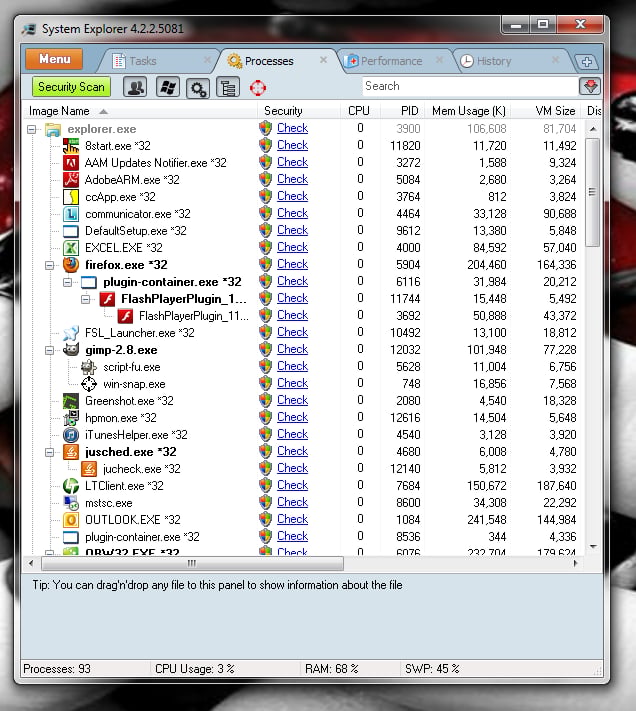This screenshot has width=636, height=711.
Task: Click the LTClient.exe green icon
Action: 71,486
